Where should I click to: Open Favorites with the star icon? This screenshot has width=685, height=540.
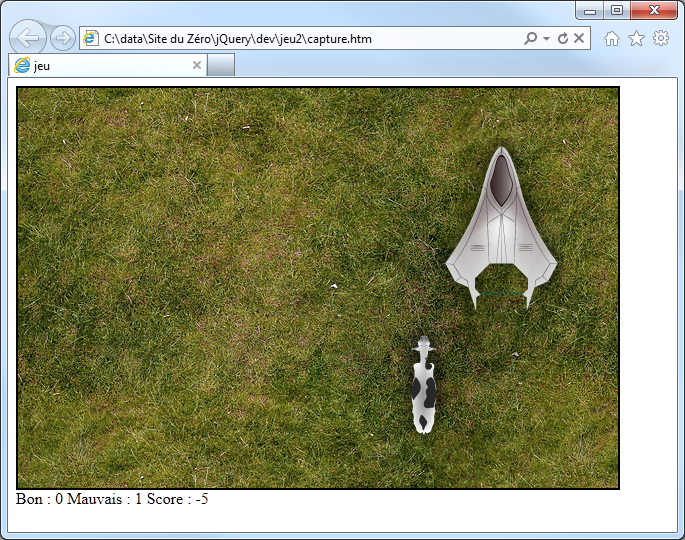coord(636,39)
